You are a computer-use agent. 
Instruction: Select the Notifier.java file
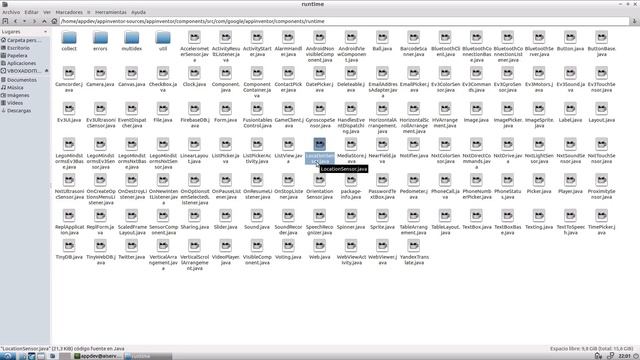click(413, 148)
